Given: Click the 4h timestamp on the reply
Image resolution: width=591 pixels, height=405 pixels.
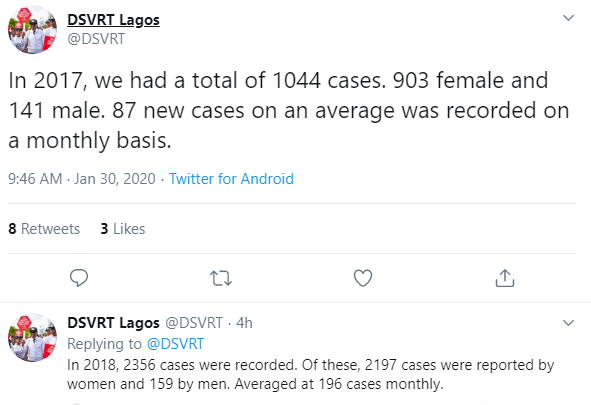Looking at the screenshot, I should coord(244,323).
